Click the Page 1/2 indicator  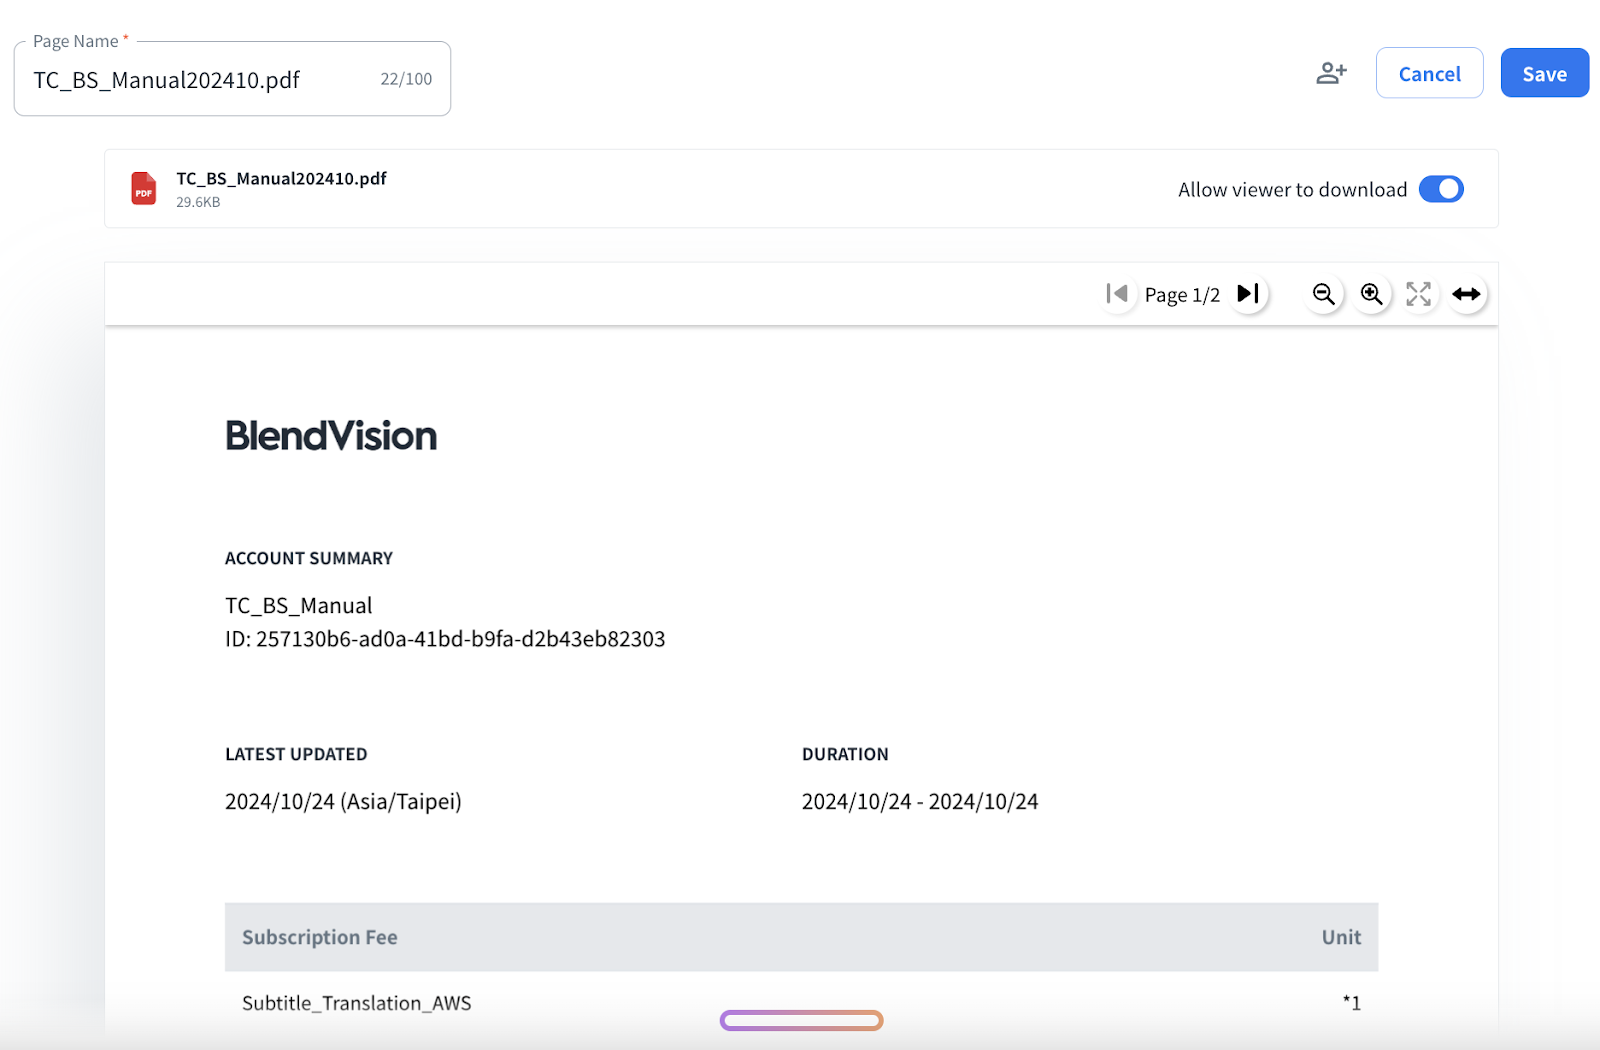pyautogui.click(x=1182, y=295)
